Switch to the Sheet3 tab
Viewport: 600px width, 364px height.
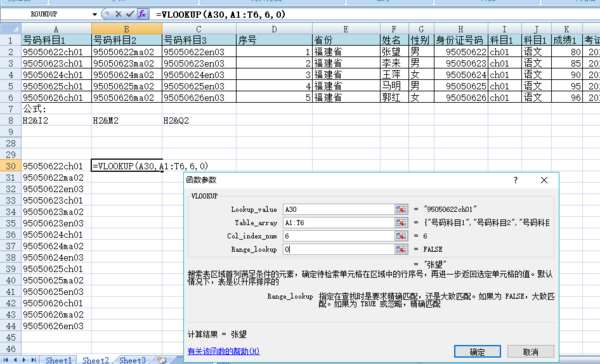132,360
